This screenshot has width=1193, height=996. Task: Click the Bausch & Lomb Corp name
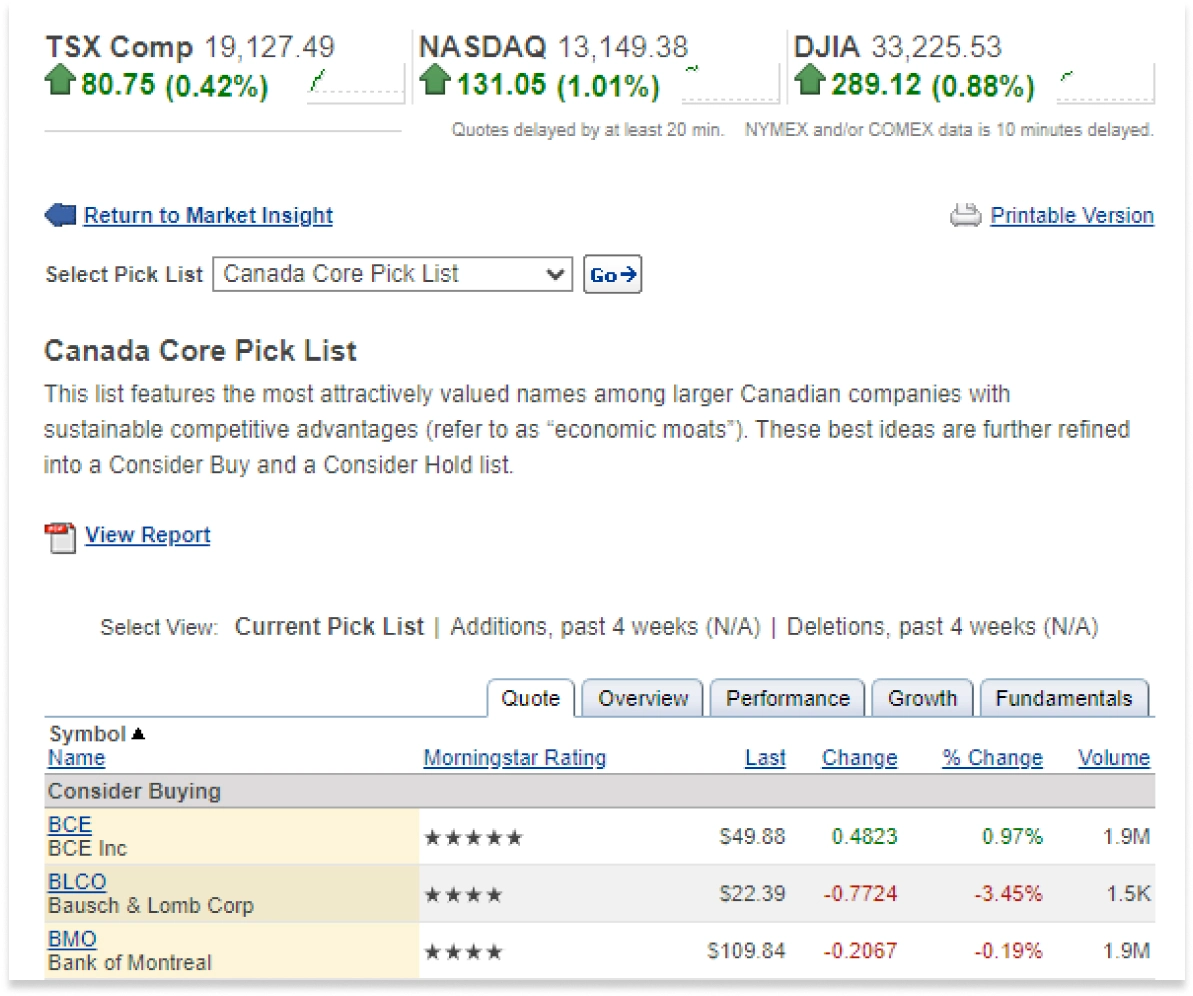pyautogui.click(x=151, y=905)
